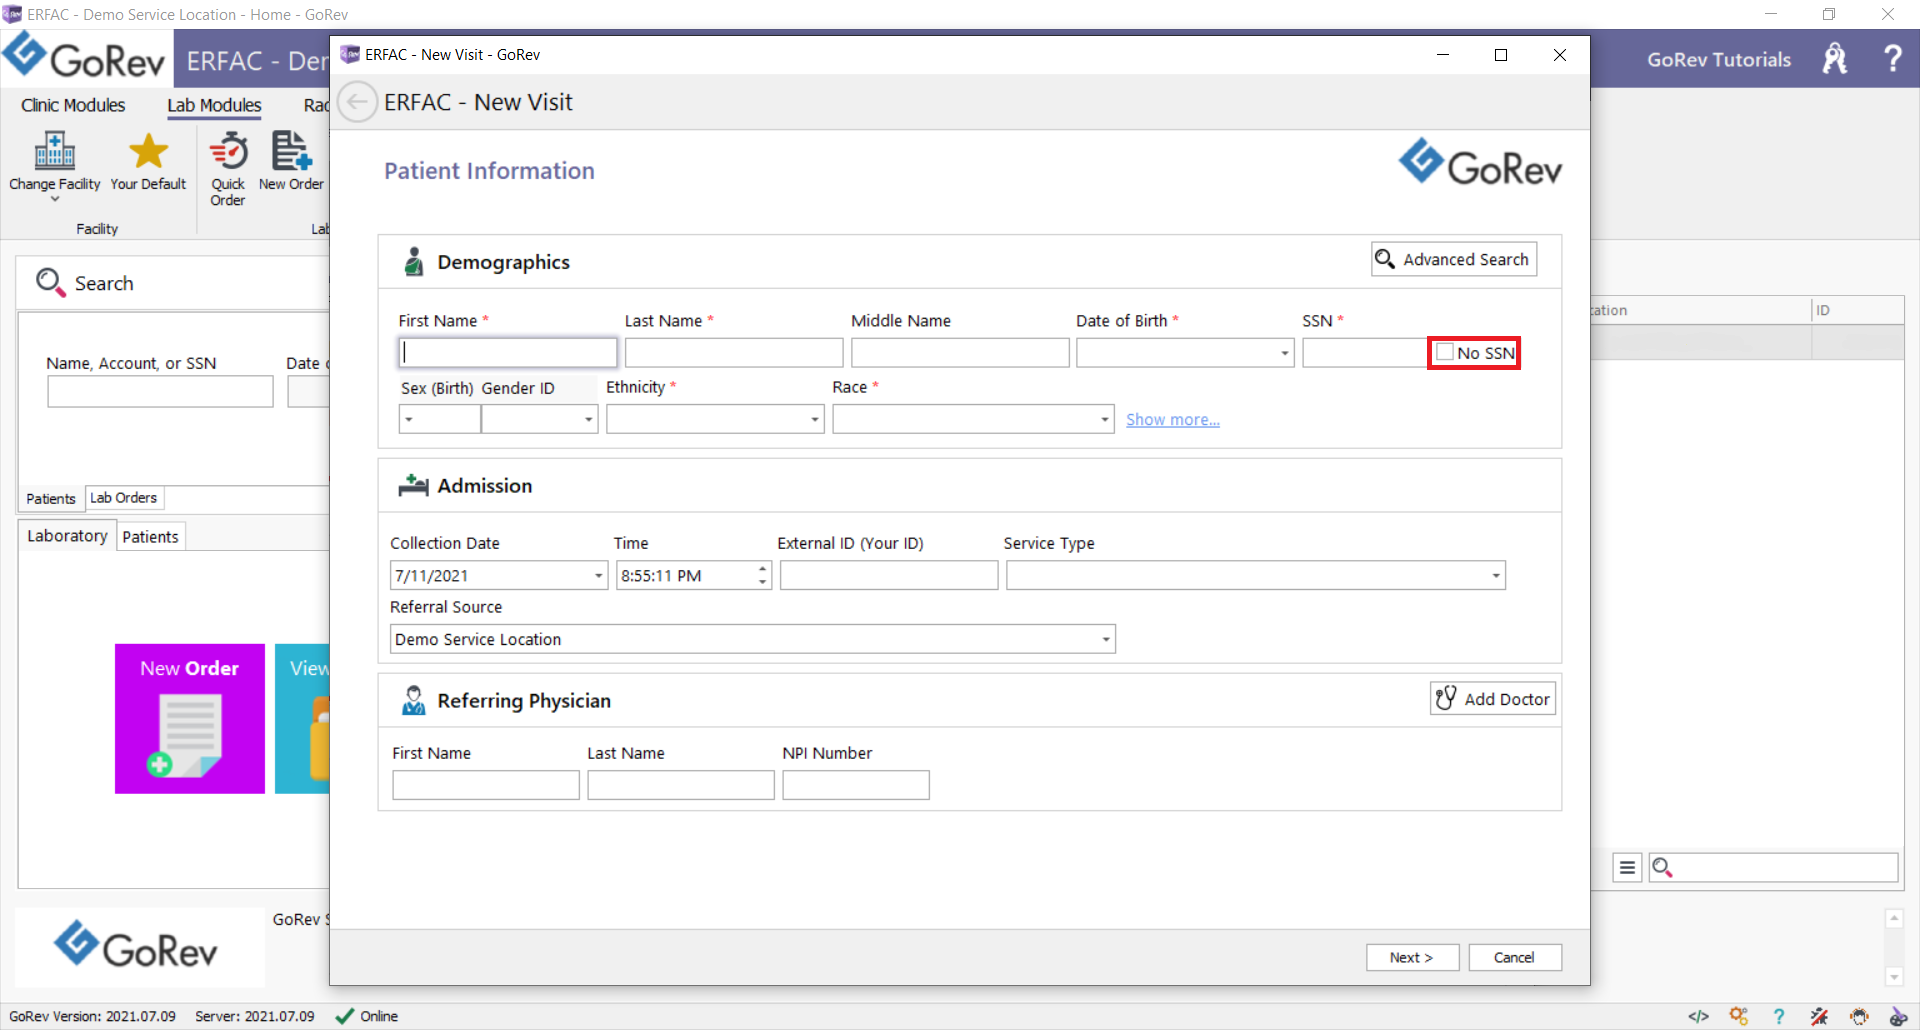Click the teal question mark status icon
The height and width of the screenshot is (1030, 1920).
pyautogui.click(x=1778, y=1016)
